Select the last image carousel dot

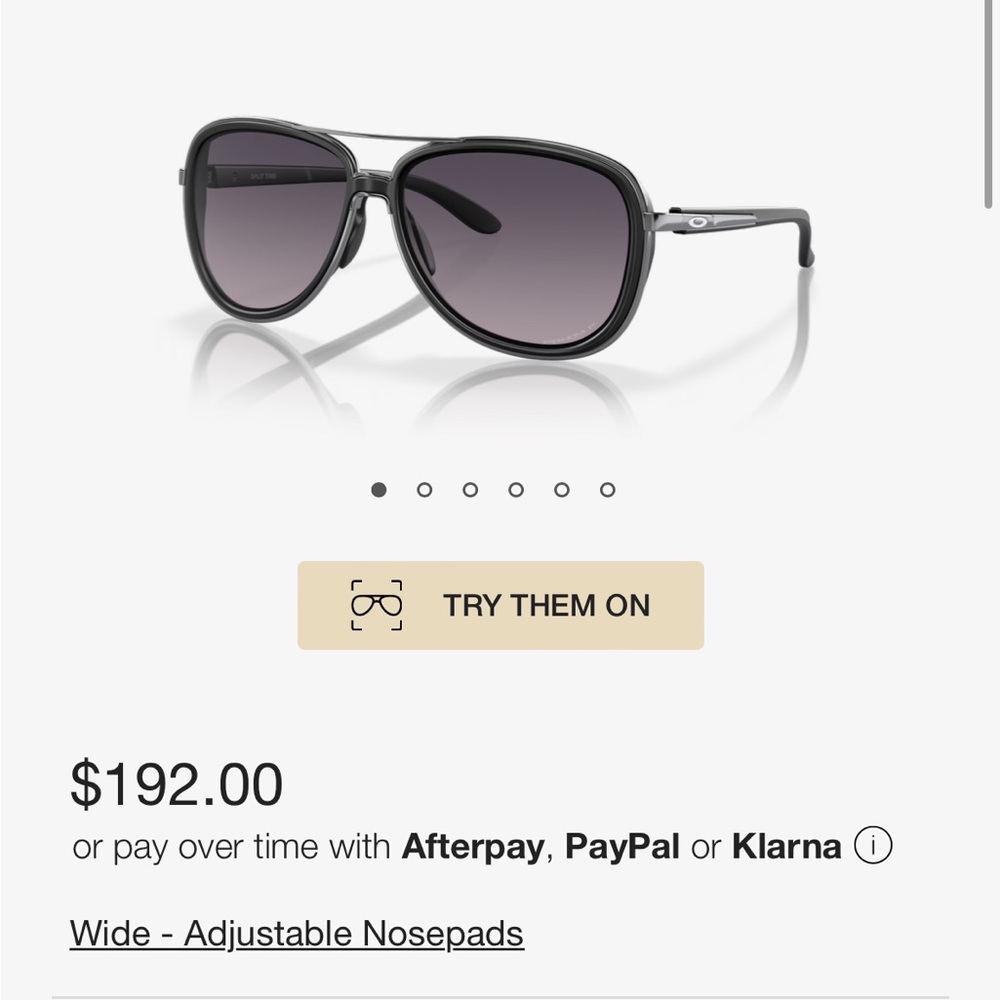pyautogui.click(x=607, y=490)
